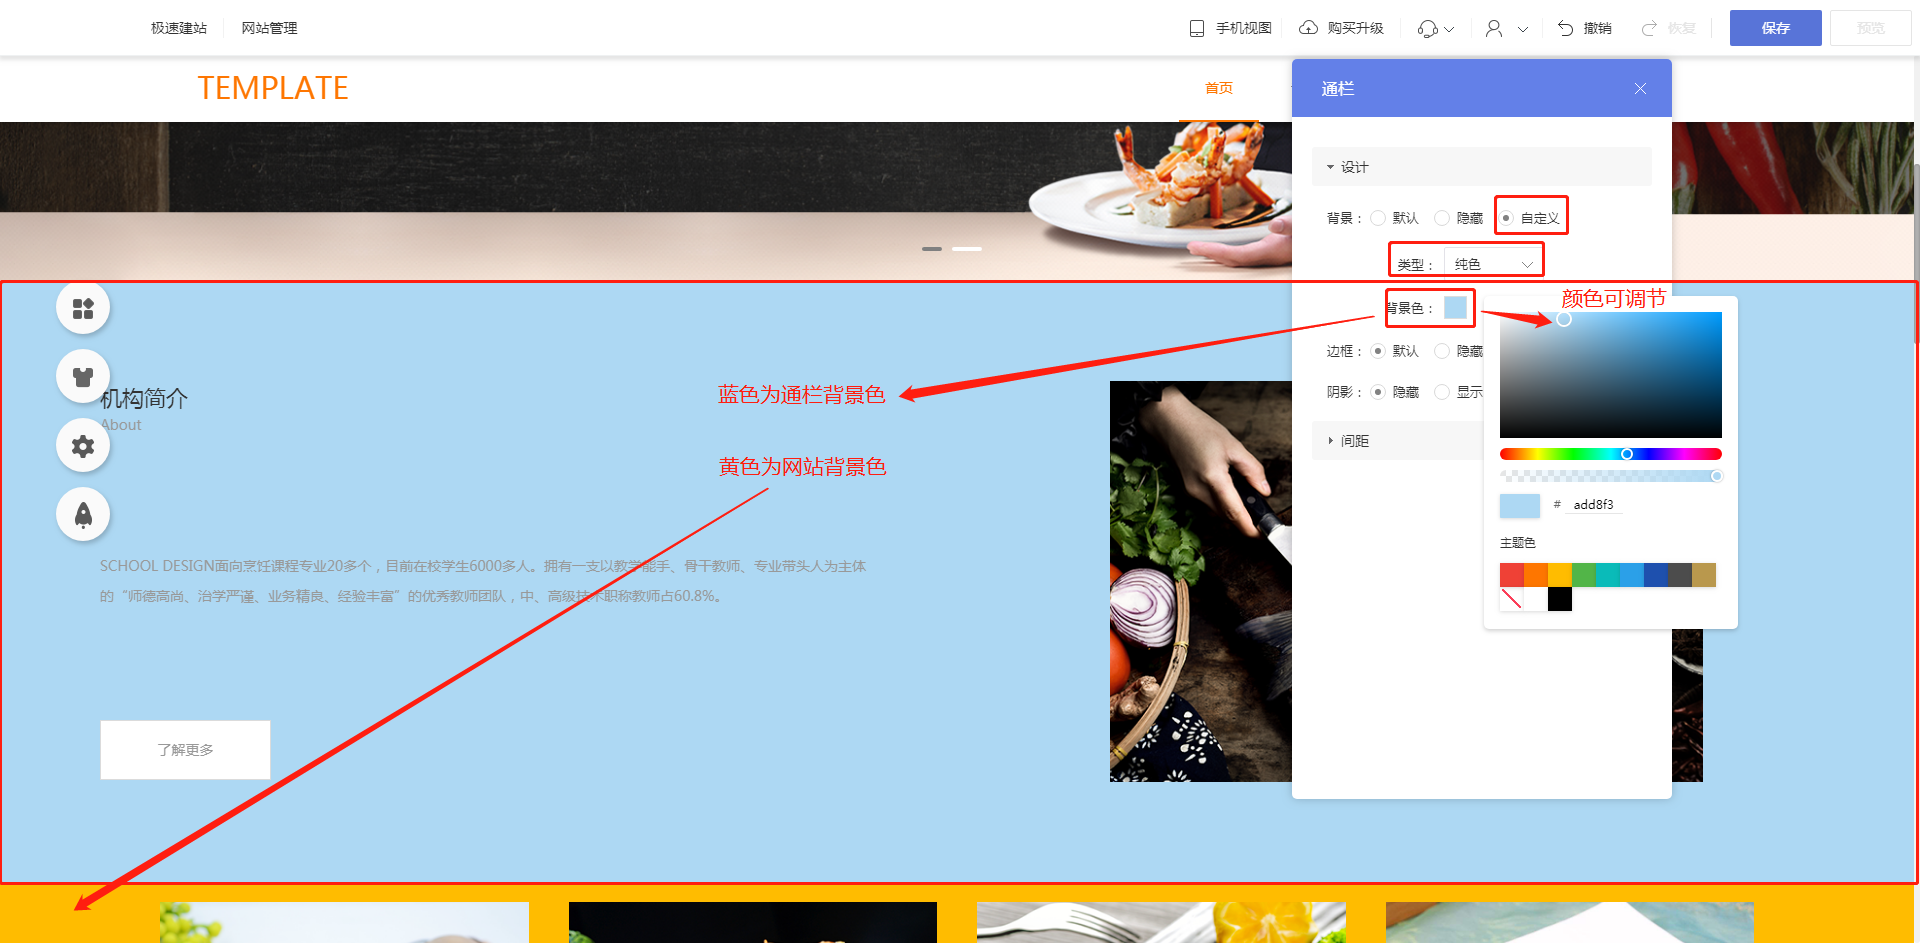
Task: Click the 机构简介 heading
Action: click(144, 399)
